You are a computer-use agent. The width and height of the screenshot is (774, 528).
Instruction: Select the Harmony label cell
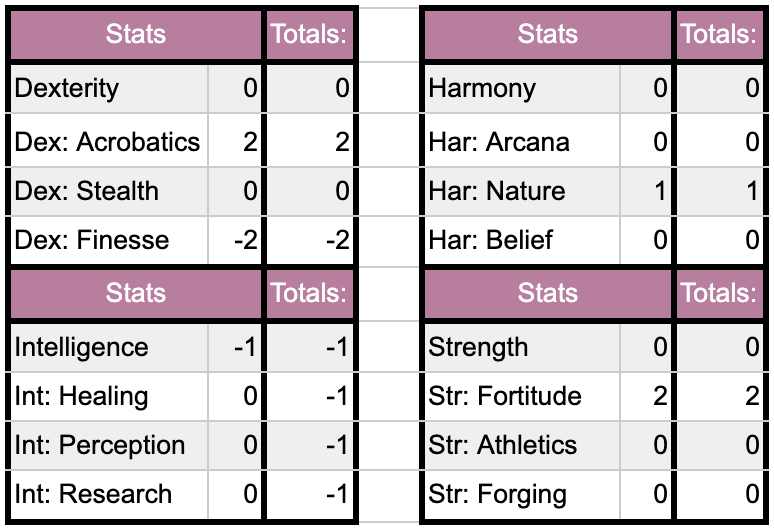tap(522, 89)
